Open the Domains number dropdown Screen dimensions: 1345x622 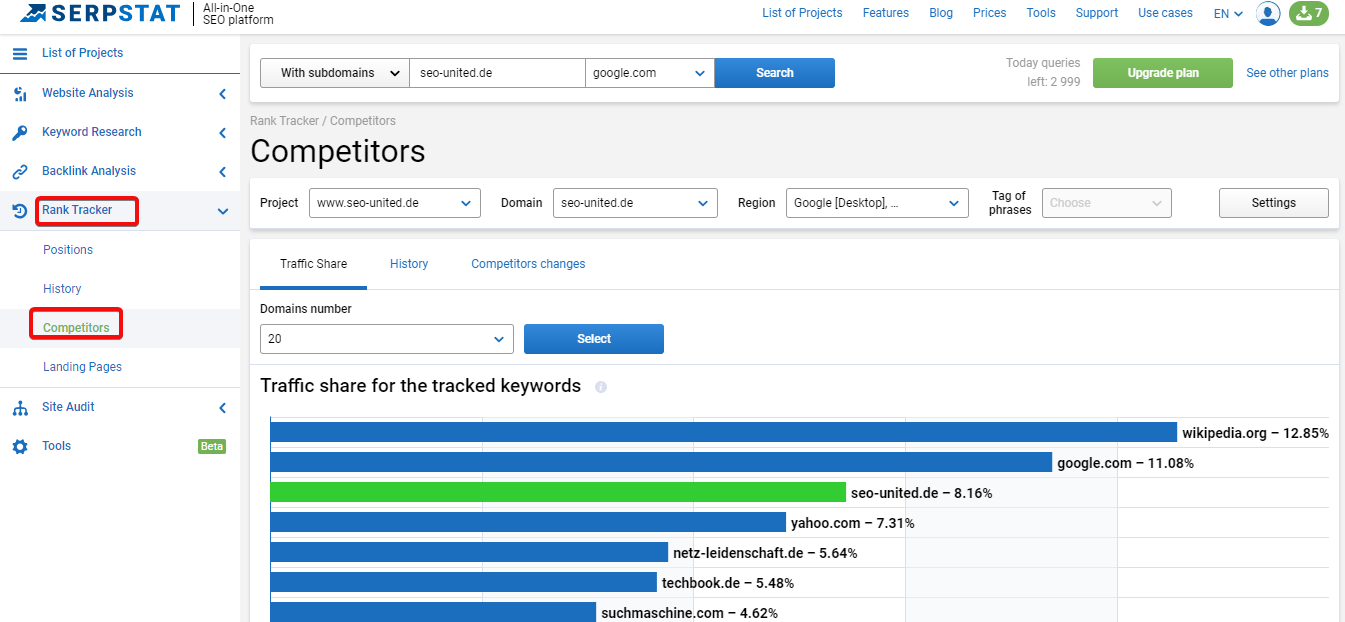click(387, 339)
